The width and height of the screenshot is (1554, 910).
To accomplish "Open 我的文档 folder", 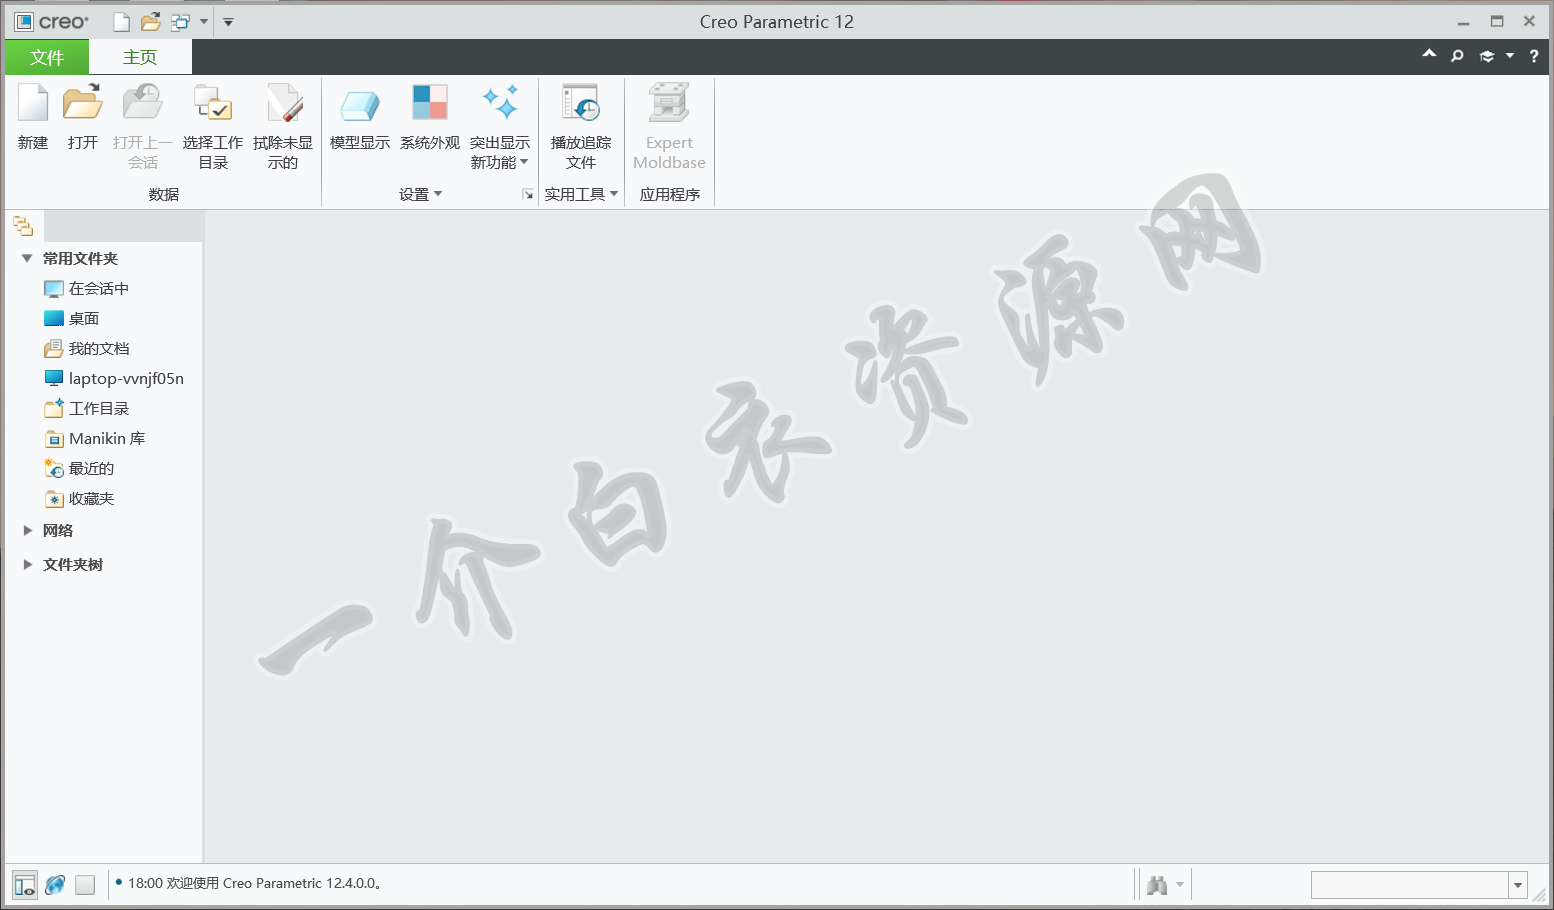I will [x=86, y=348].
